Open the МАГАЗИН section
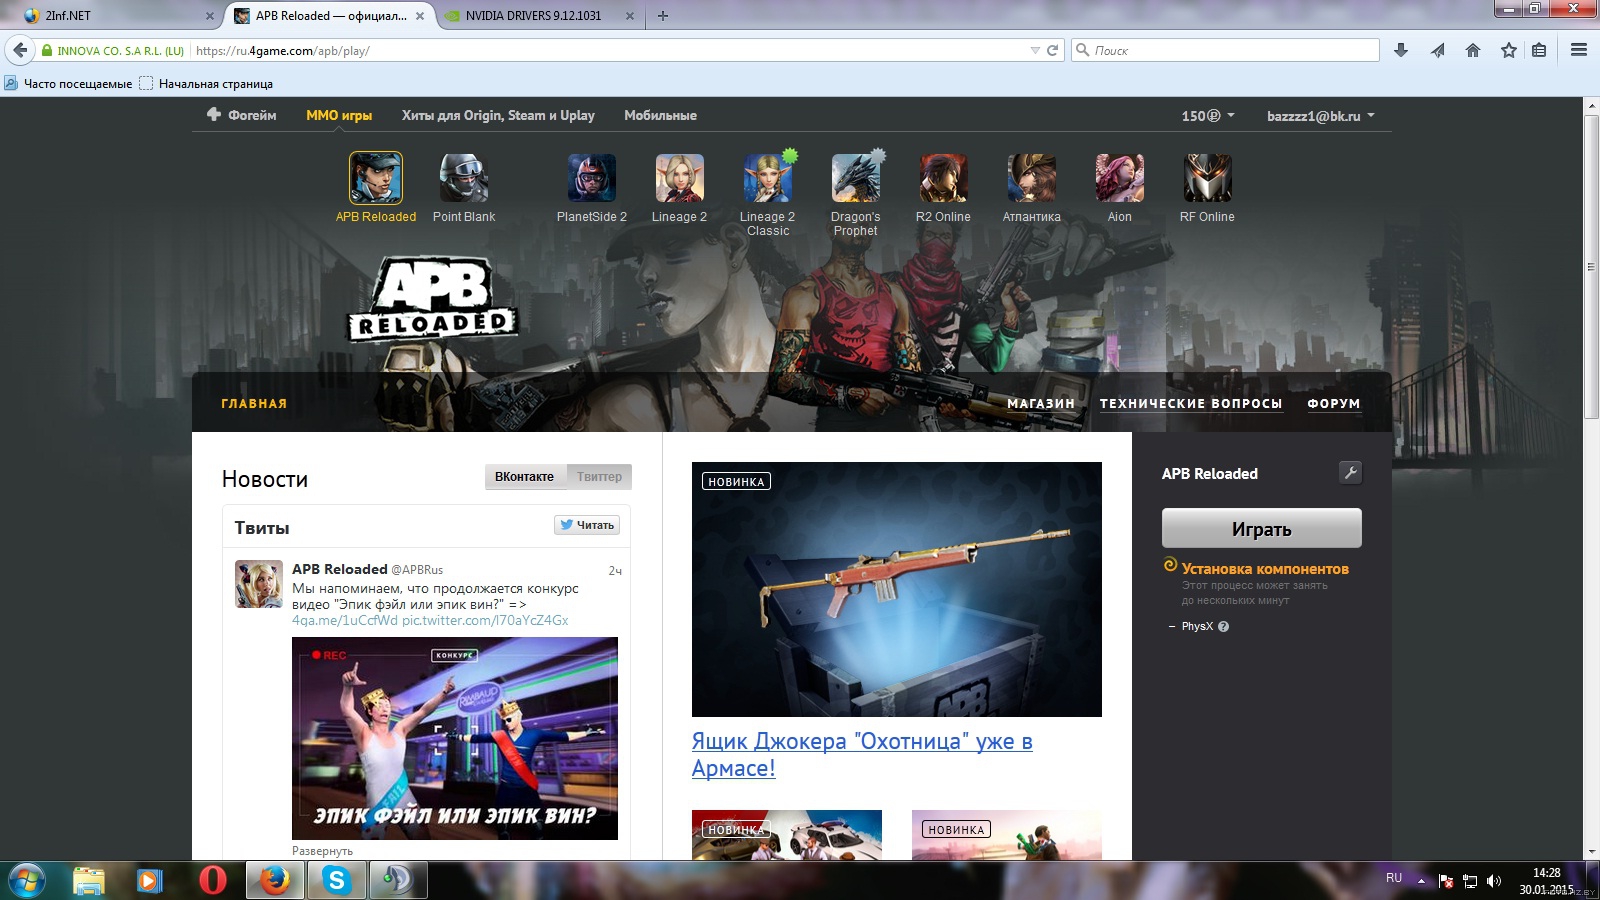 (x=1041, y=404)
